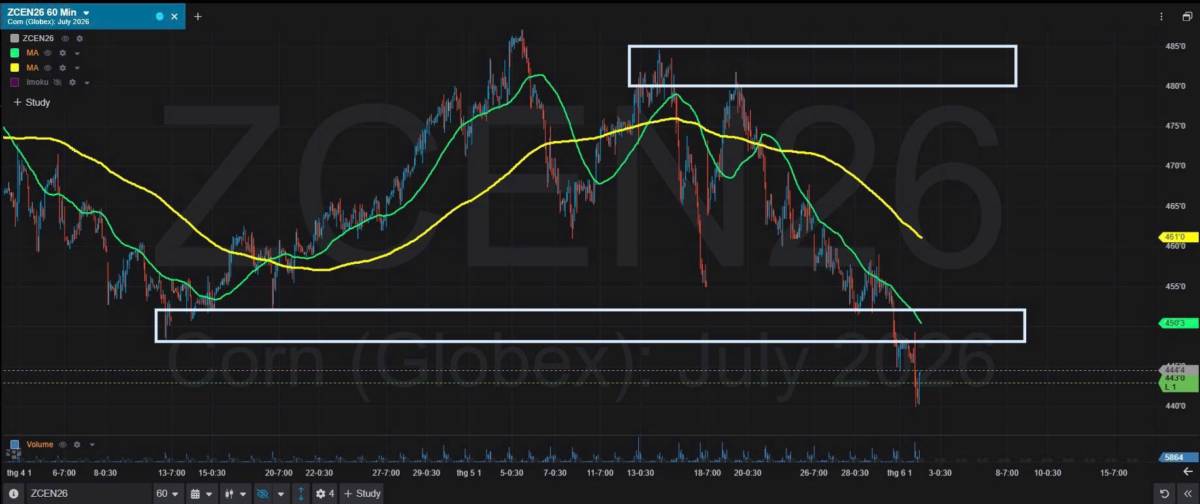Close the ZCEN26 60 Min chart tab
The image size is (1200, 504).
pos(174,17)
